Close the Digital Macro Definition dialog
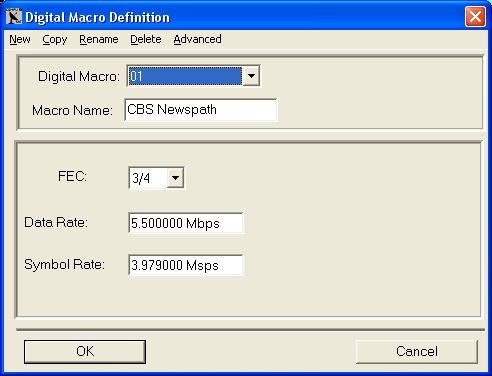The image size is (492, 376). [475, 17]
